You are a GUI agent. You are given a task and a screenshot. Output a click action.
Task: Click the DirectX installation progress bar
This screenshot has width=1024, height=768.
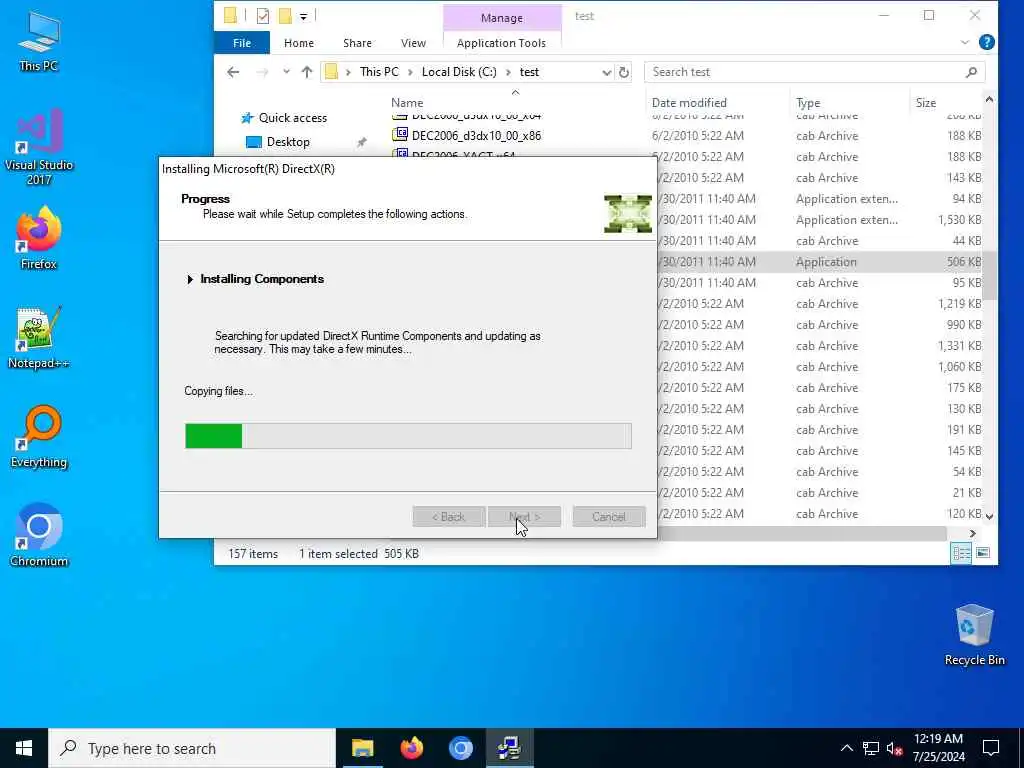408,436
